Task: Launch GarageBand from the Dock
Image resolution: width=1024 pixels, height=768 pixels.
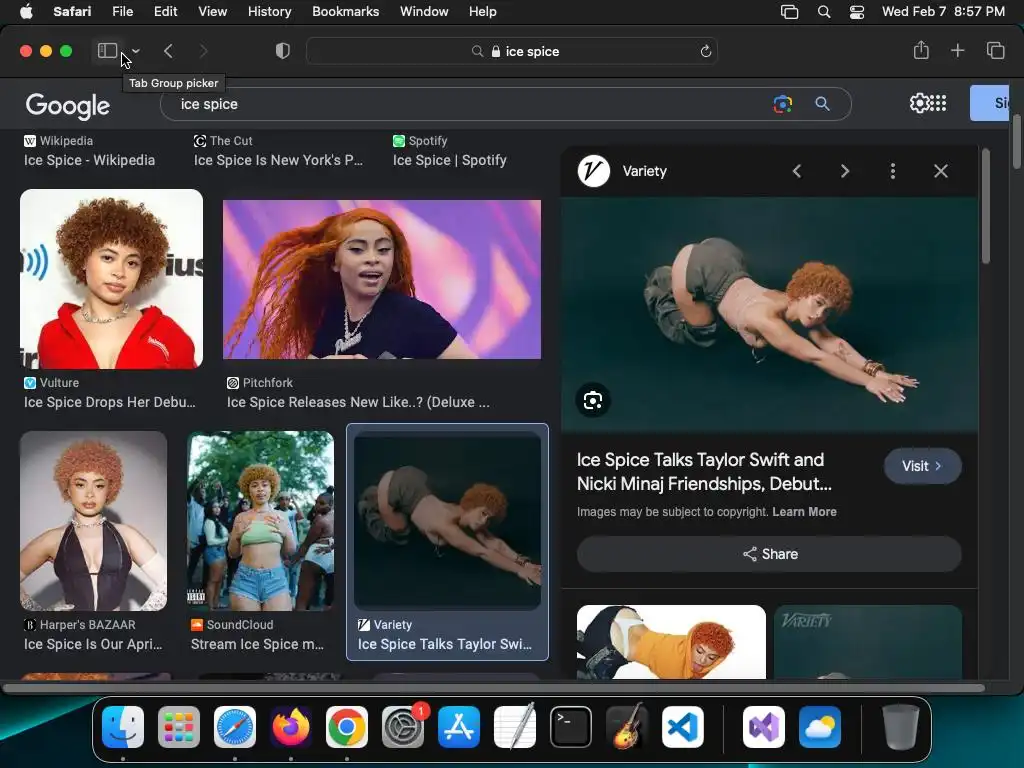Action: tap(627, 727)
